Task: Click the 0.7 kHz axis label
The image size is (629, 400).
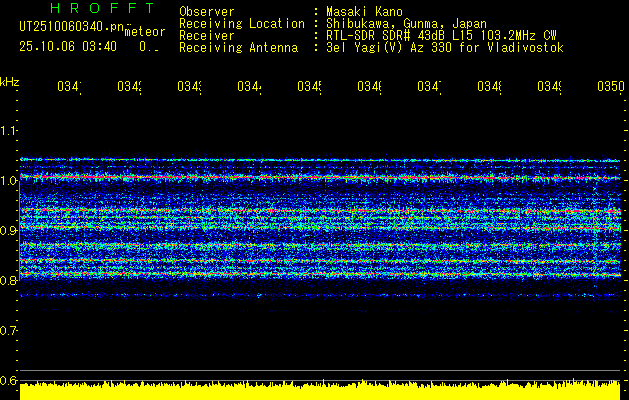Action: [8, 331]
